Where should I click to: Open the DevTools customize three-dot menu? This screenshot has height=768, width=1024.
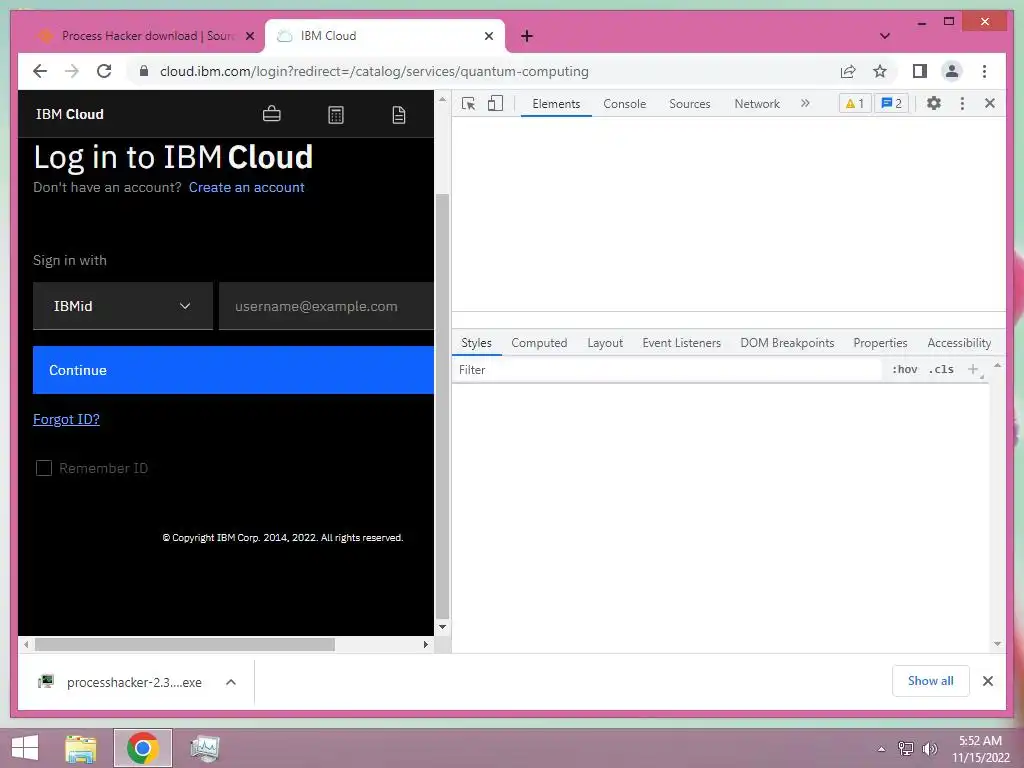962,103
